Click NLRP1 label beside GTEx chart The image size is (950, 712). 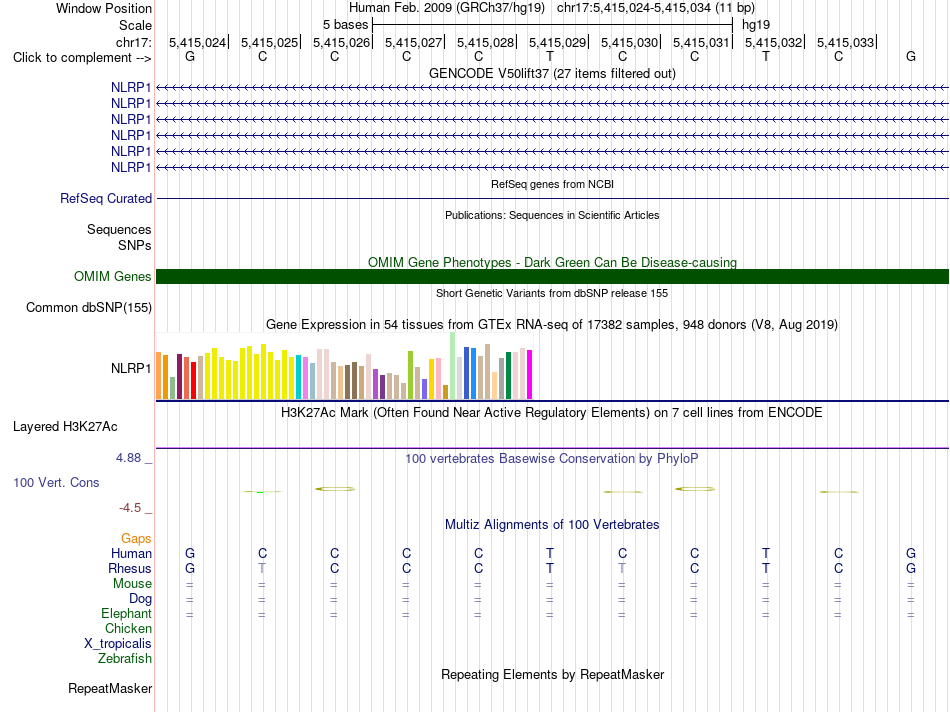(x=131, y=368)
